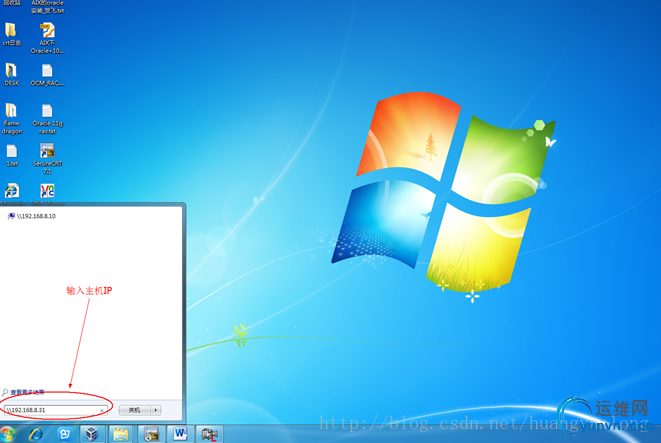661x443 pixels.
Task: Open the Sogou browser taskbar icon
Action: (x=64, y=434)
